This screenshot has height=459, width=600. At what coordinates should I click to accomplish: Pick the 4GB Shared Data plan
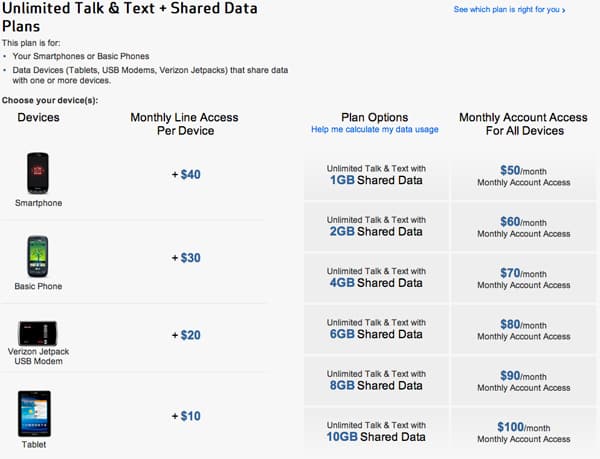(x=376, y=277)
